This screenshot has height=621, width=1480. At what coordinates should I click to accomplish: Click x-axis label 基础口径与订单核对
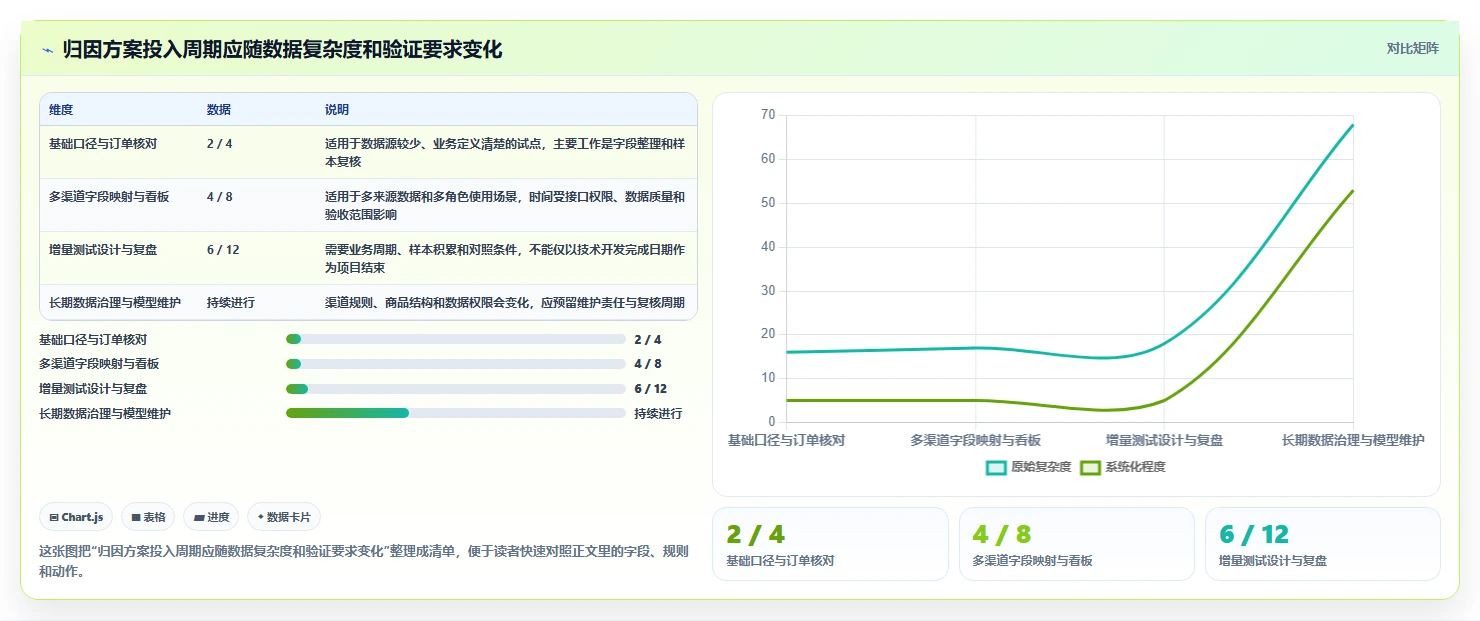[786, 440]
